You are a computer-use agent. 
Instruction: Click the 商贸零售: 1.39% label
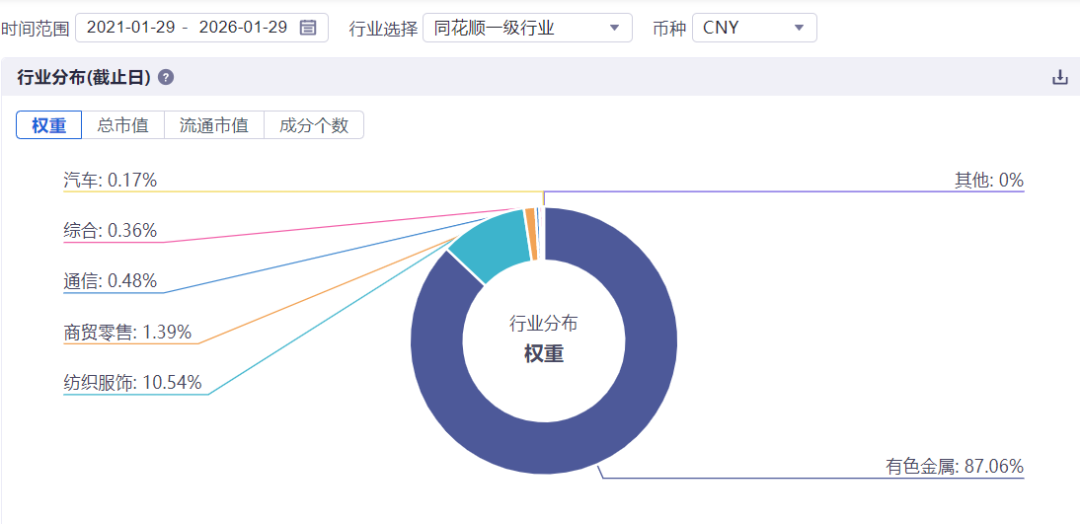[x=127, y=332]
